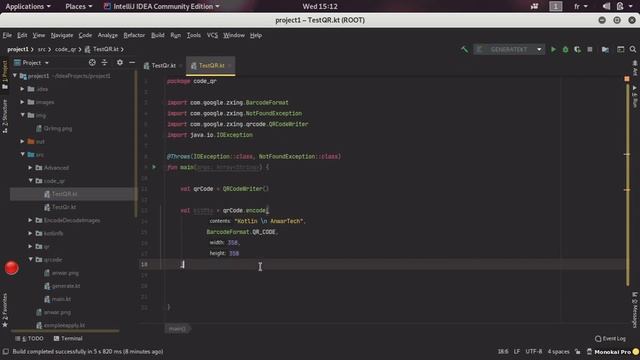The height and width of the screenshot is (360, 640).
Task: Click the tool windows quick-access icon in status bar corner
Action: coord(5,351)
